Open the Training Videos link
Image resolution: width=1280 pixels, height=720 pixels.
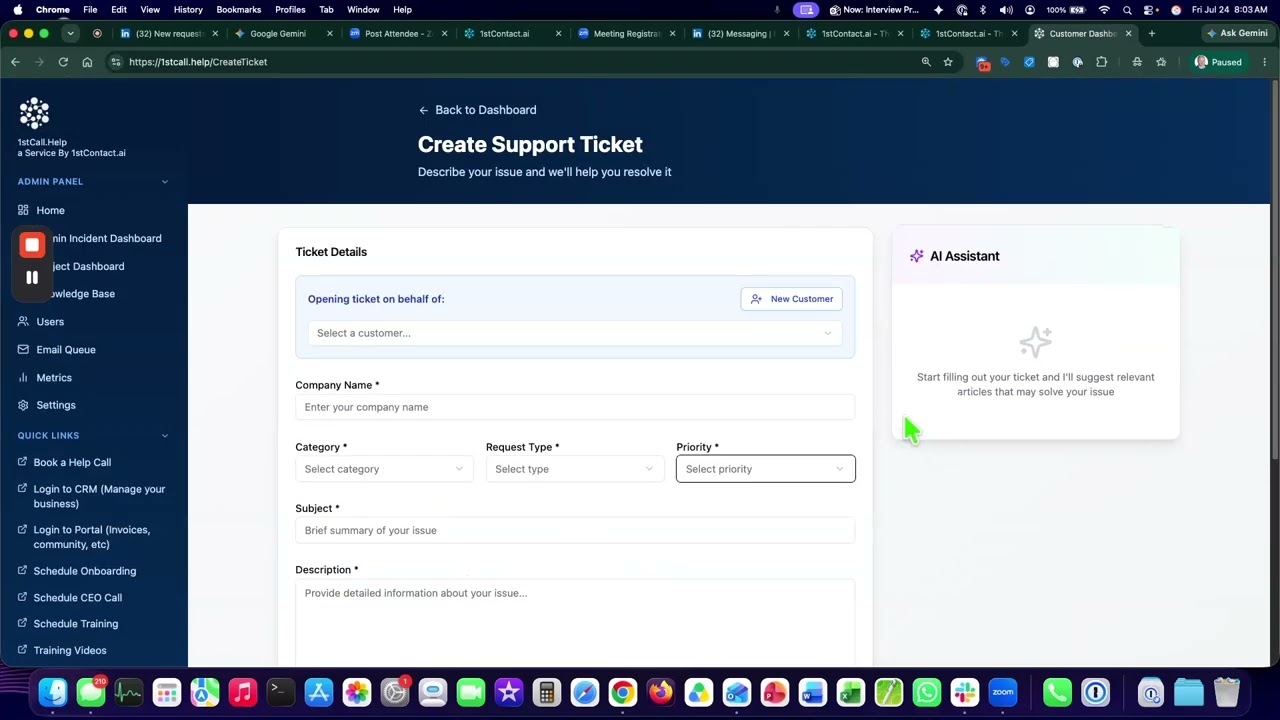pyautogui.click(x=70, y=651)
